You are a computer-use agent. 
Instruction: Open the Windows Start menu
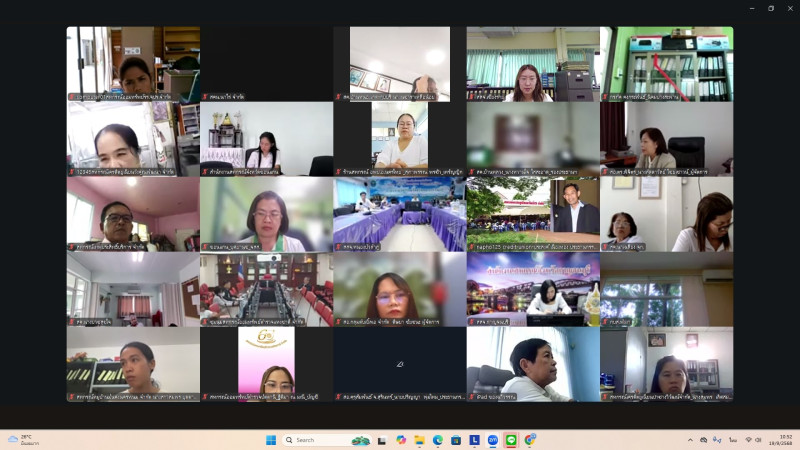click(x=270, y=440)
